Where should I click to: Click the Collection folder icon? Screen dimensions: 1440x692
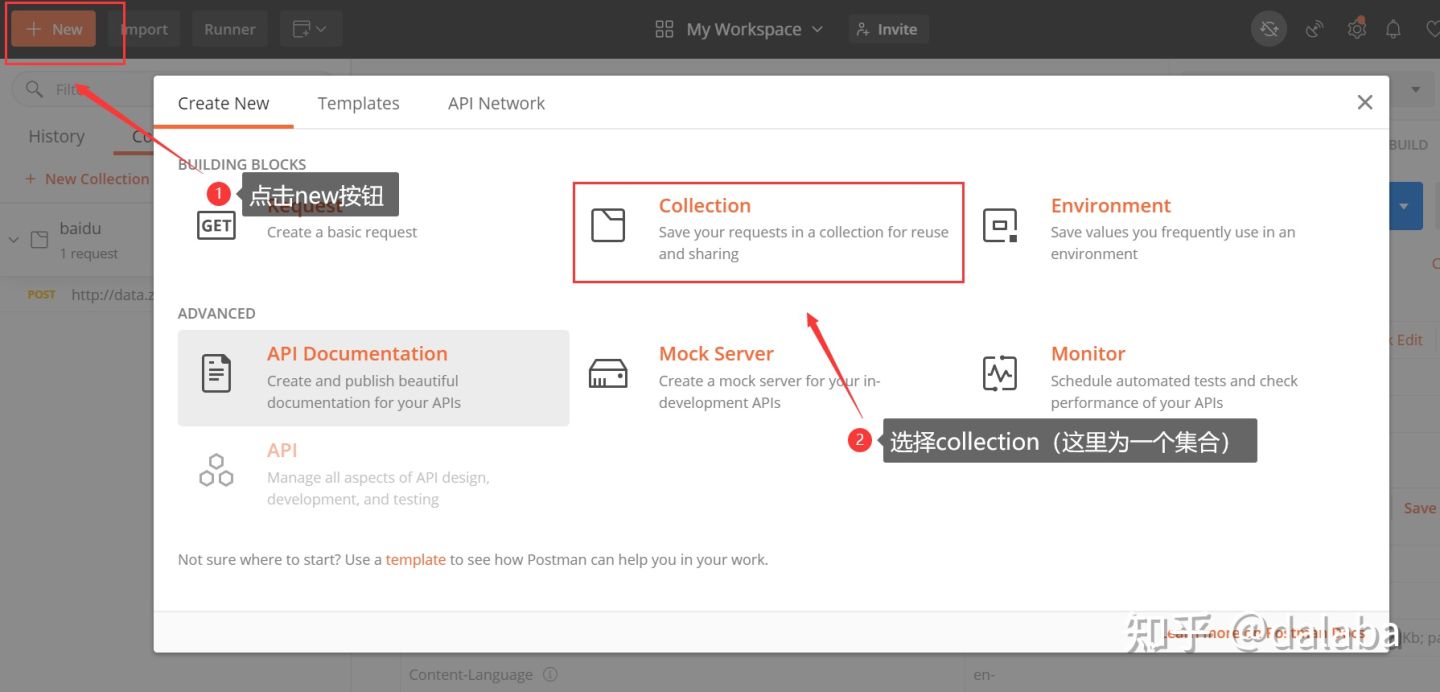click(608, 225)
